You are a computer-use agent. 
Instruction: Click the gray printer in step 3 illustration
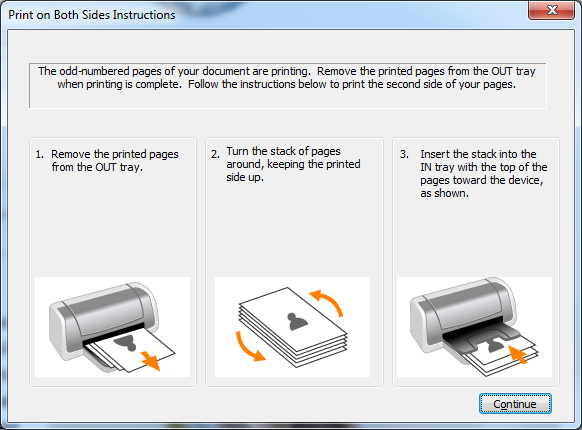point(464,316)
